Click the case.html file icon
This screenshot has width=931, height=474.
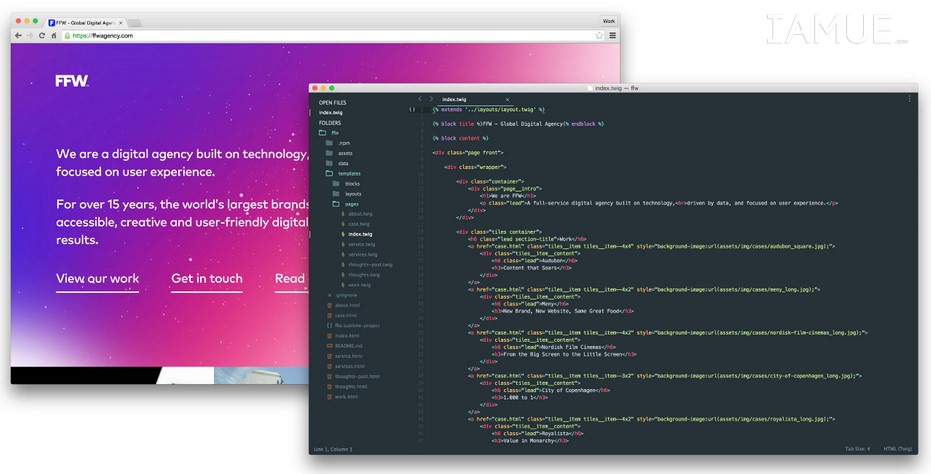tap(330, 315)
